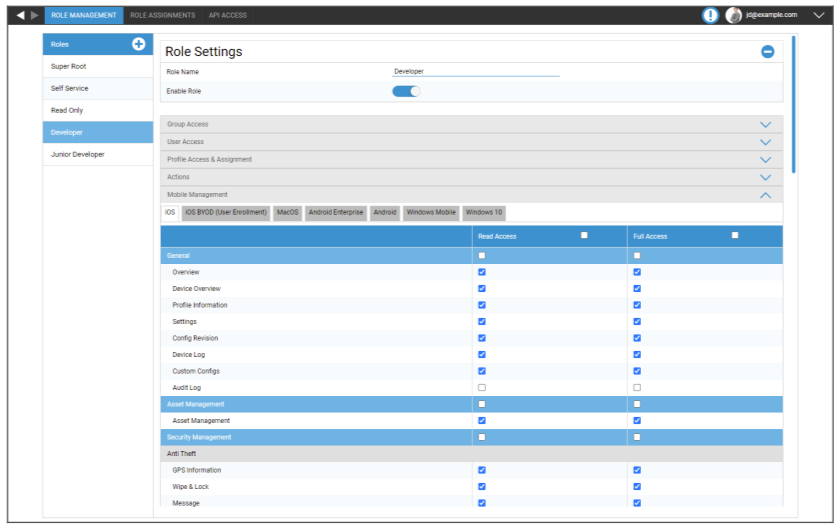
Task: Open the Android Enterprise platform tab
Action: [x=336, y=212]
